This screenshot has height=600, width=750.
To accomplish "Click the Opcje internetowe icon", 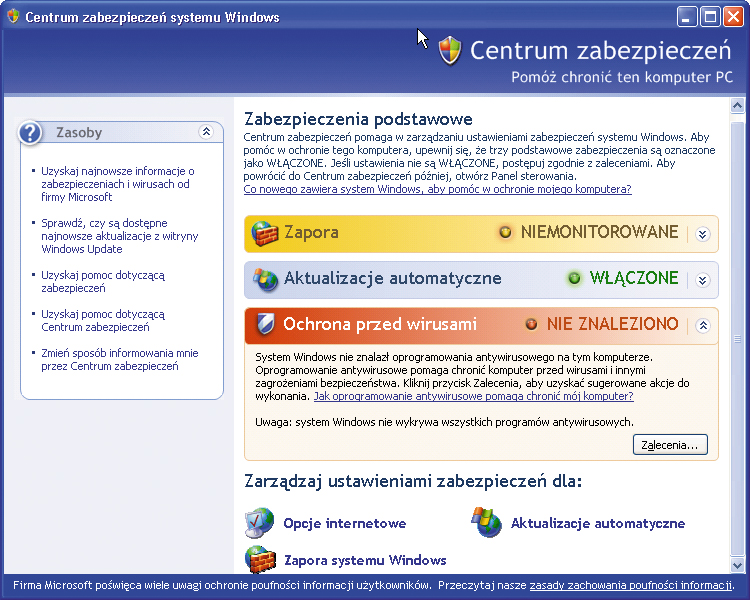I will pos(260,523).
